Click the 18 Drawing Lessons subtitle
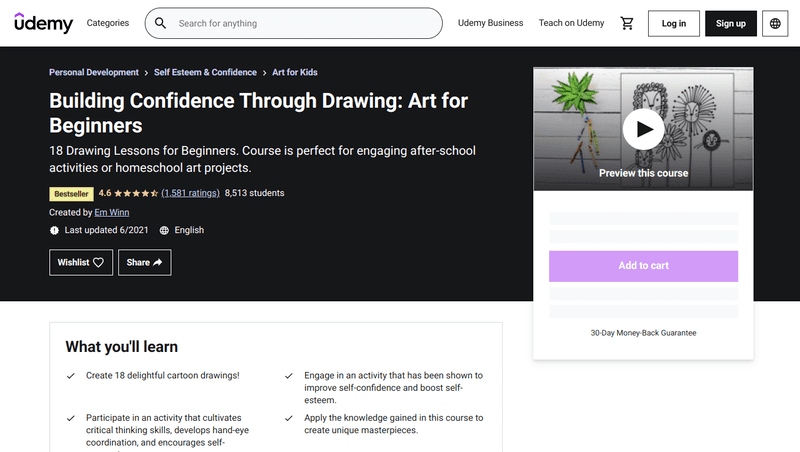The height and width of the screenshot is (452, 800). point(262,159)
